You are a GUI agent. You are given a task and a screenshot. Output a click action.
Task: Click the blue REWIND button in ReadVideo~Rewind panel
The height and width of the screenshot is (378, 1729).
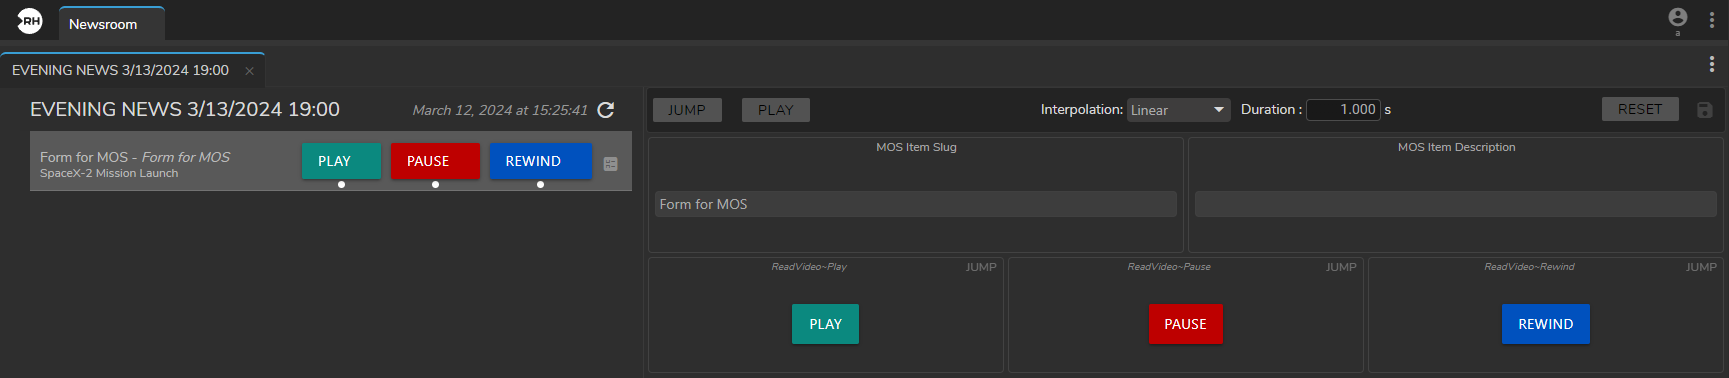1546,324
